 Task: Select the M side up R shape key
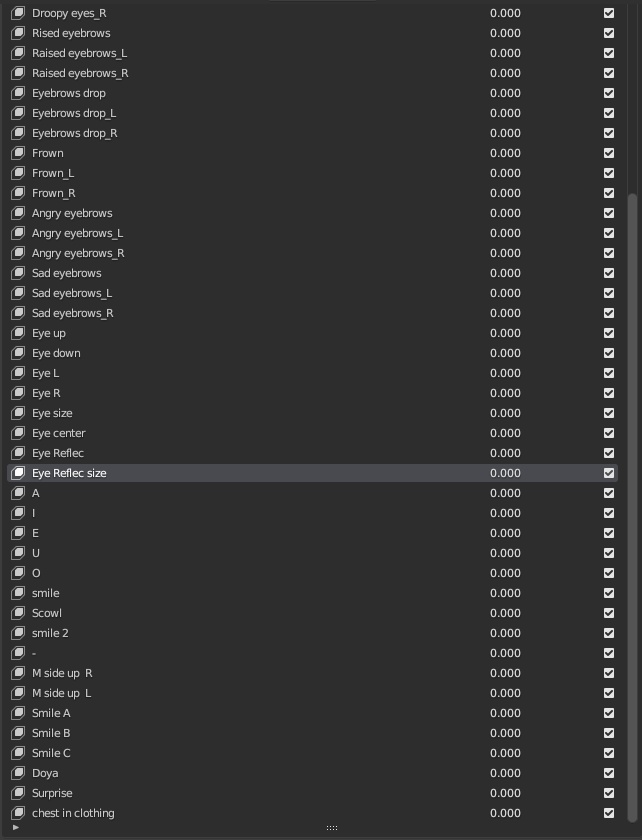[x=62, y=673]
